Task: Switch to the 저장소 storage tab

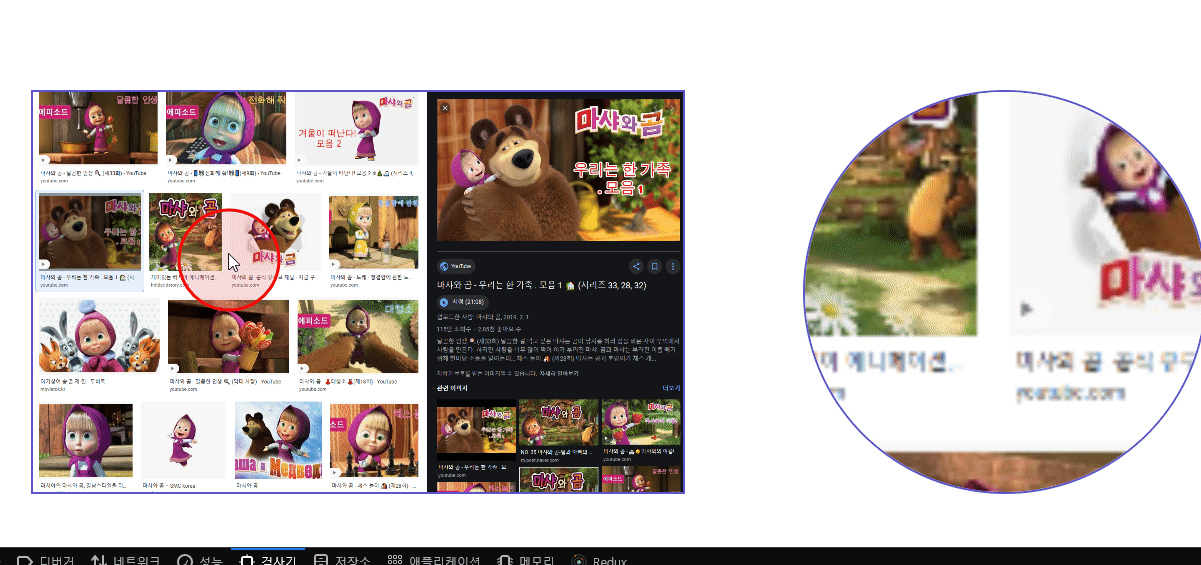Action: point(341,561)
